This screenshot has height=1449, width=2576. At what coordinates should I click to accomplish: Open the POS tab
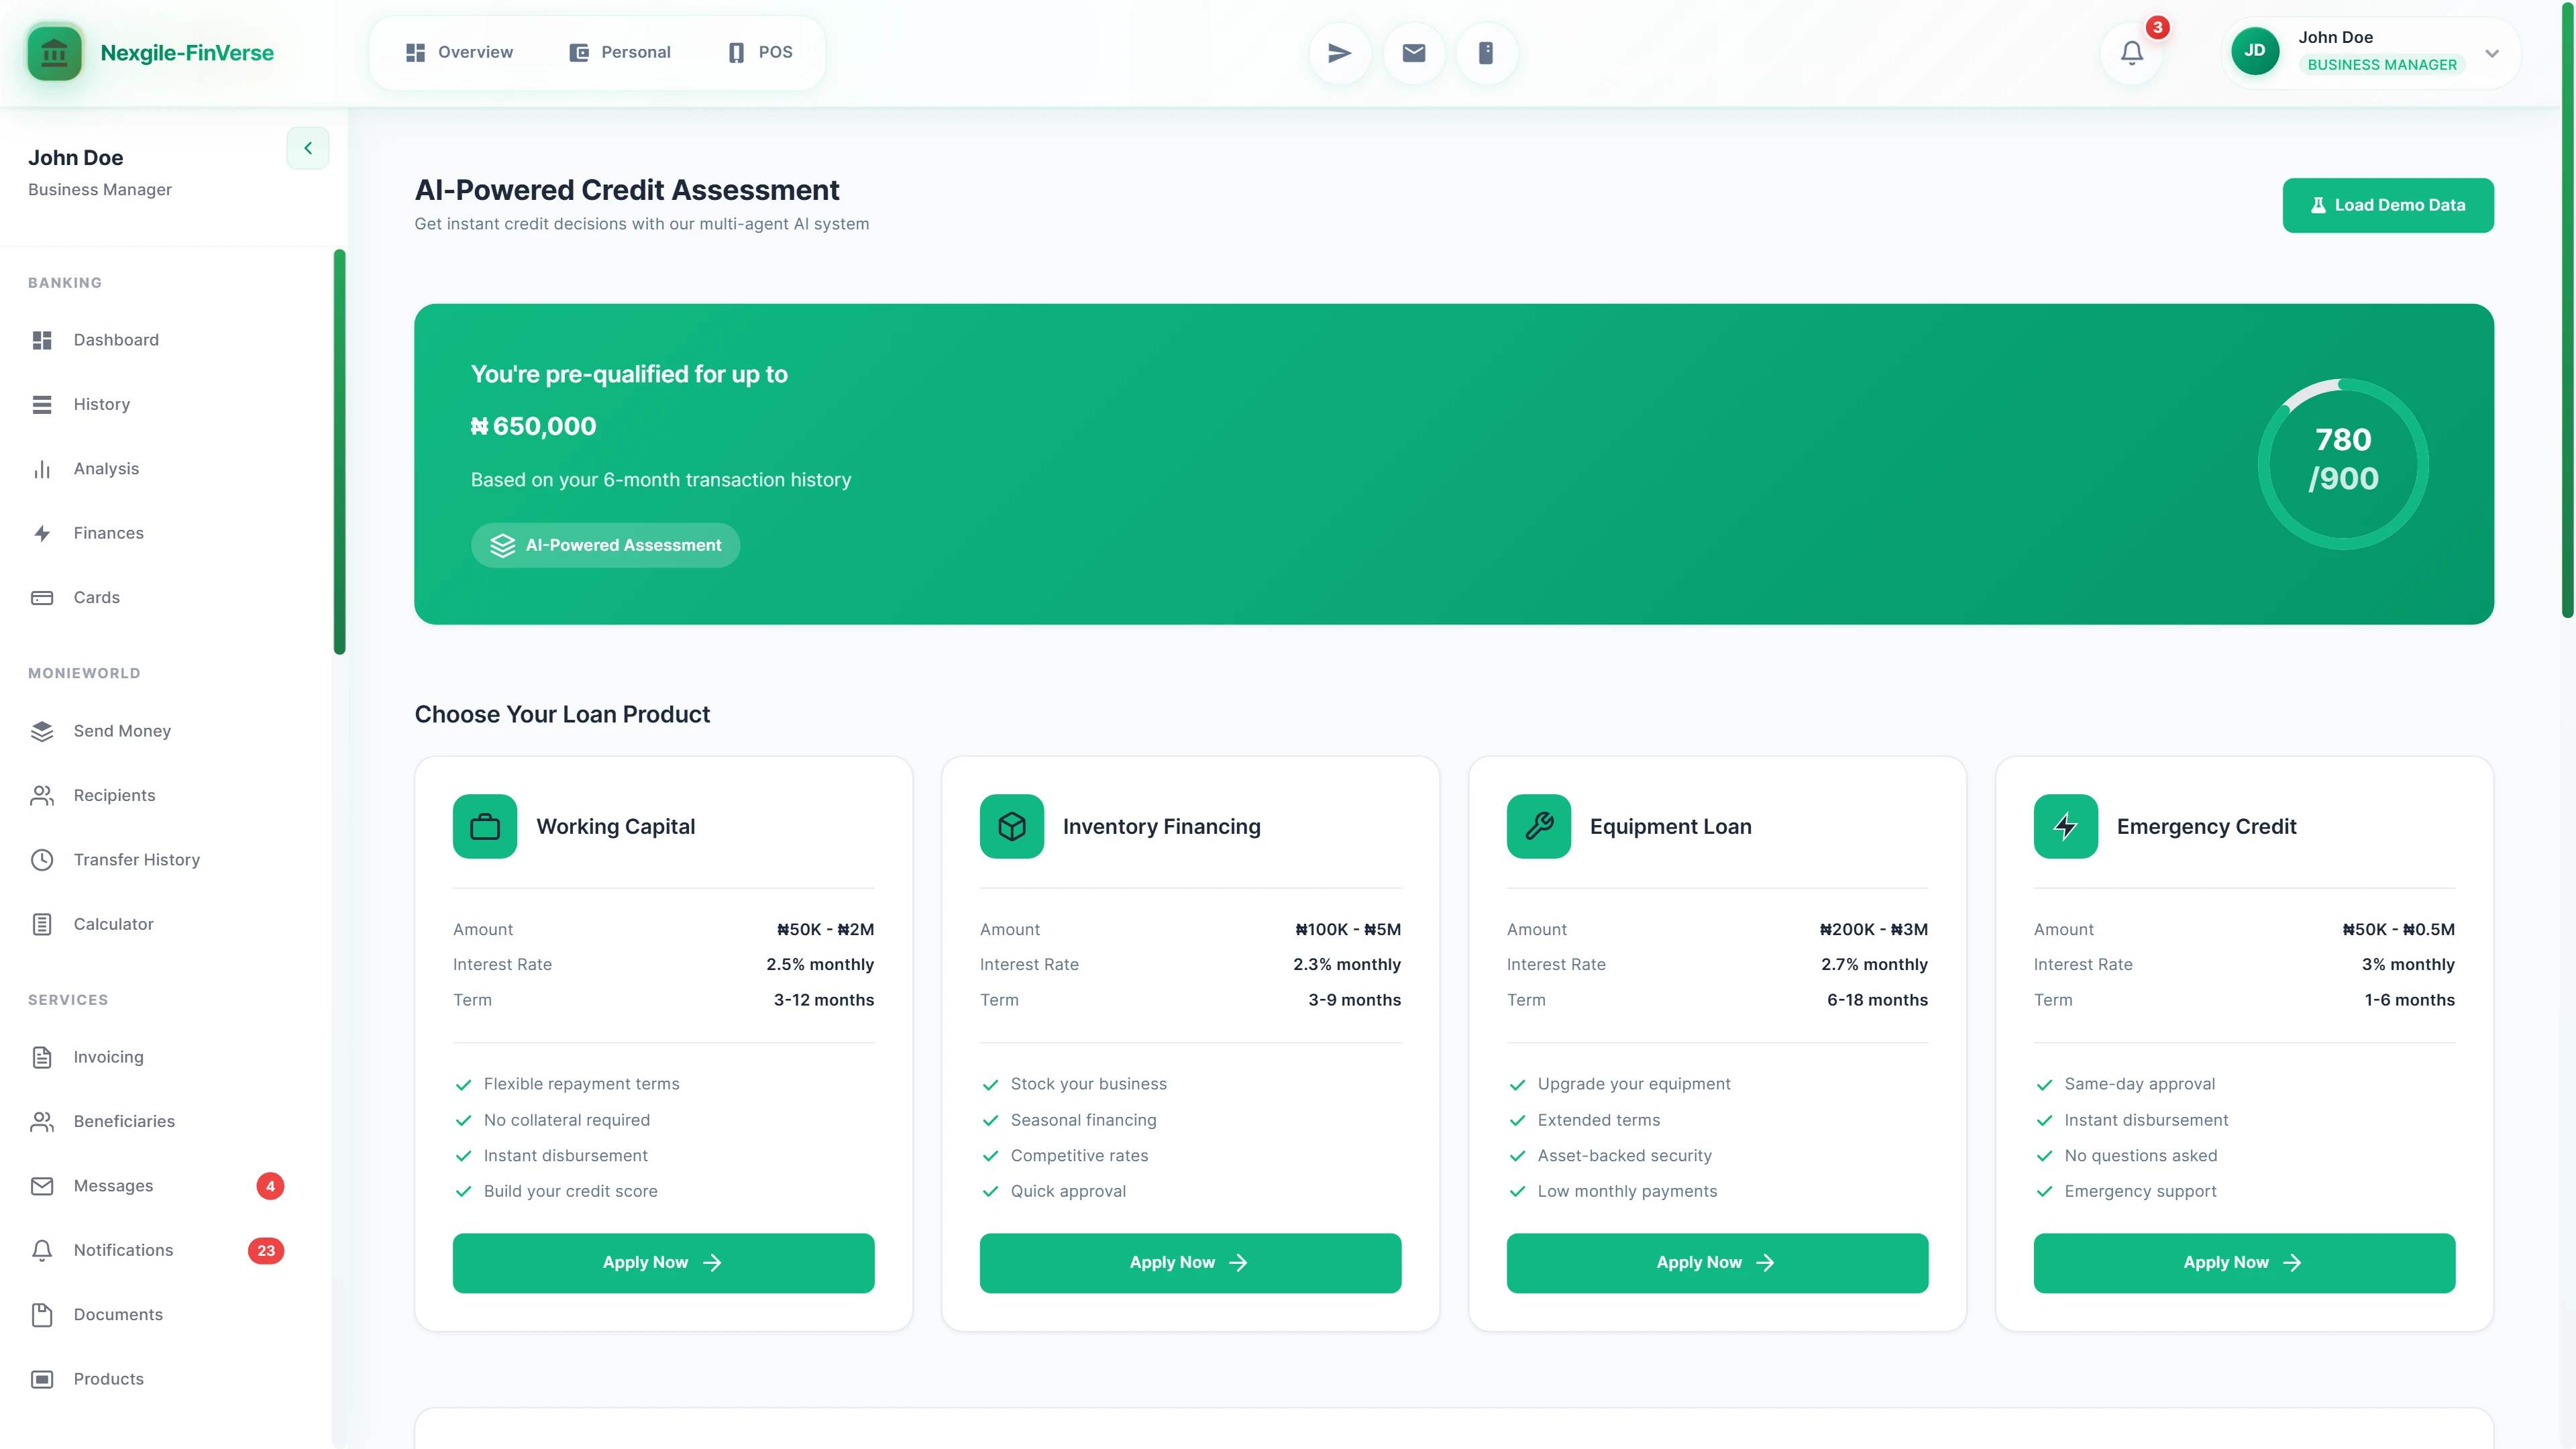tap(758, 51)
